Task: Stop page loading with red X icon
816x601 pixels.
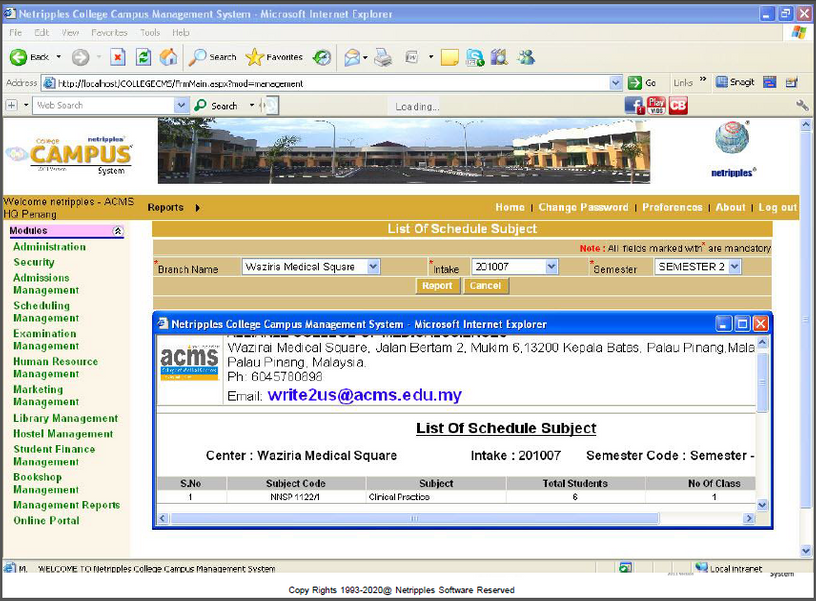Action: (118, 57)
